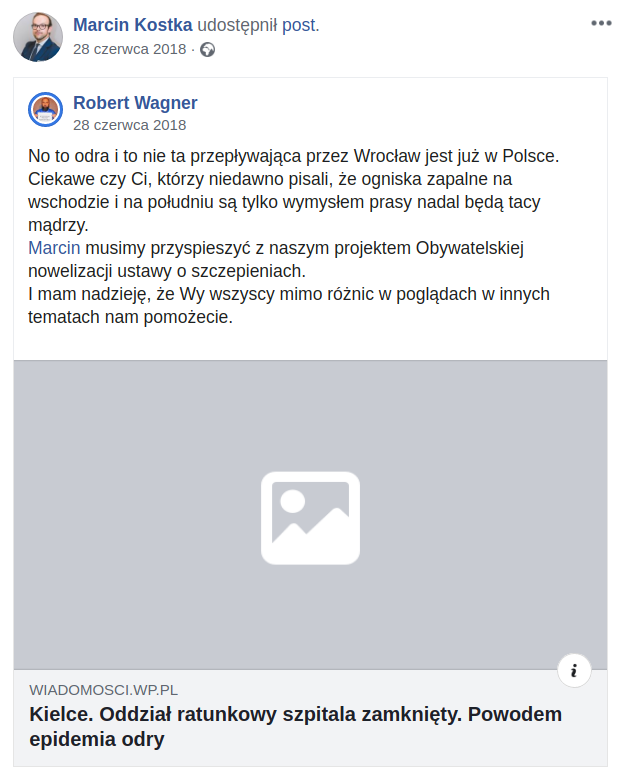Open the Kielce epidemia odry headline

pyautogui.click(x=295, y=726)
